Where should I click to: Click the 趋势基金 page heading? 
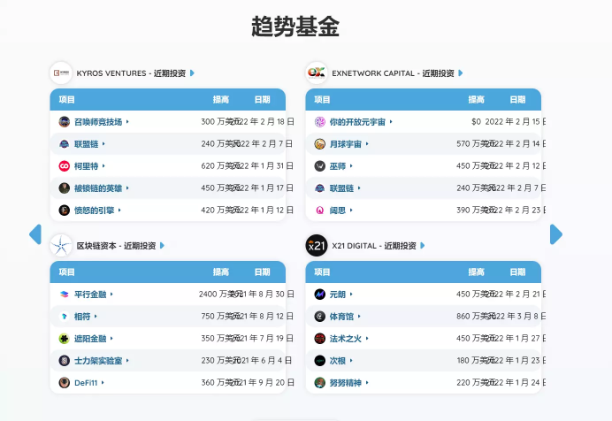point(295,27)
